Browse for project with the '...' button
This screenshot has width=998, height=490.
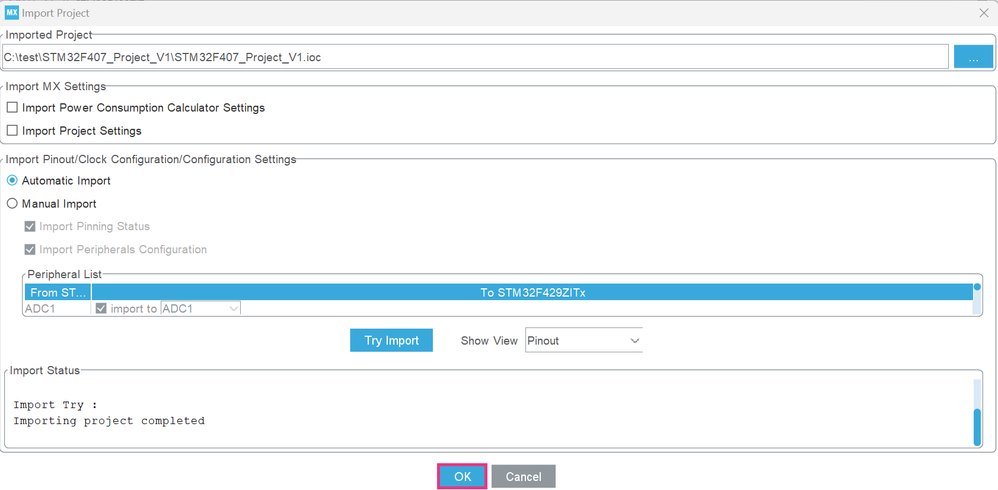pyautogui.click(x=973, y=57)
